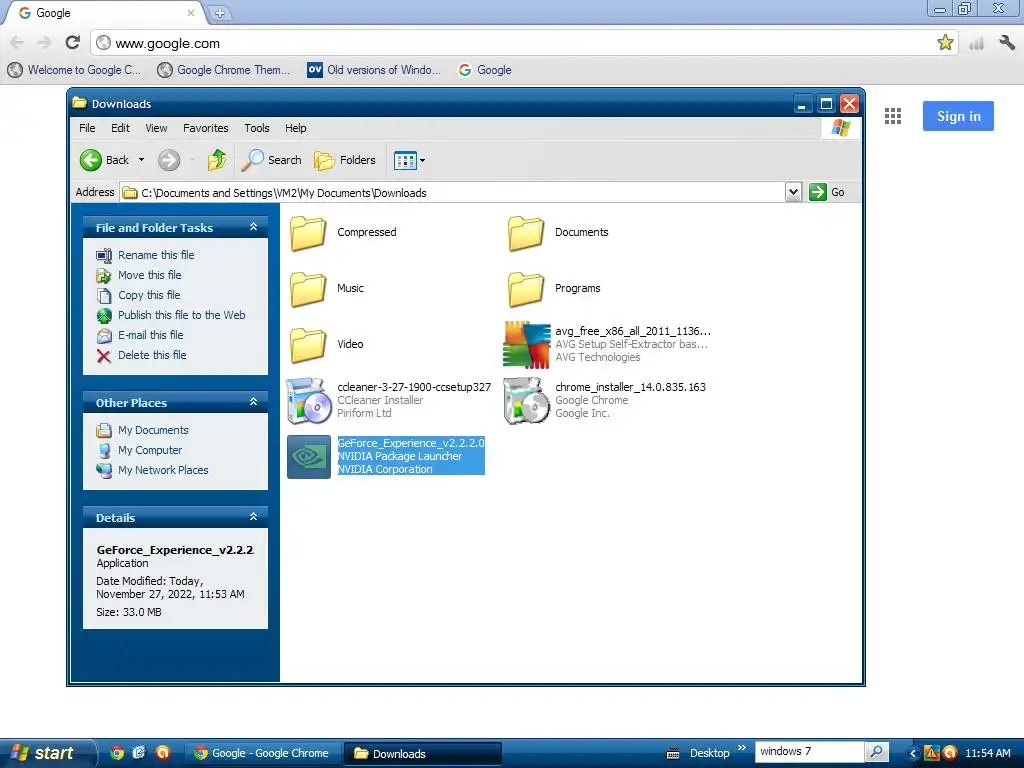Click the taskbar search box
1024x768 pixels.
pyautogui.click(x=808, y=752)
